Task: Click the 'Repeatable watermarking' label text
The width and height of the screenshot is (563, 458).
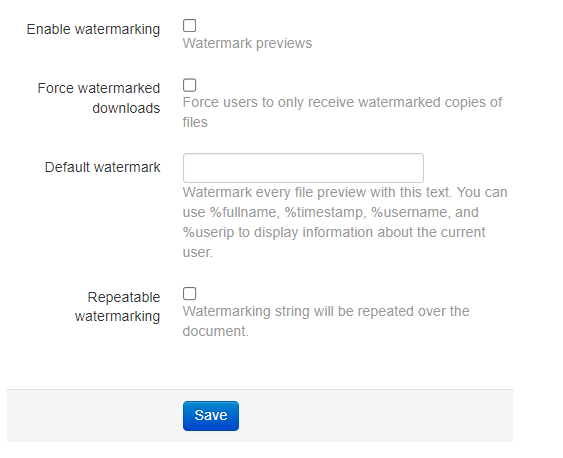Action: coord(117,307)
